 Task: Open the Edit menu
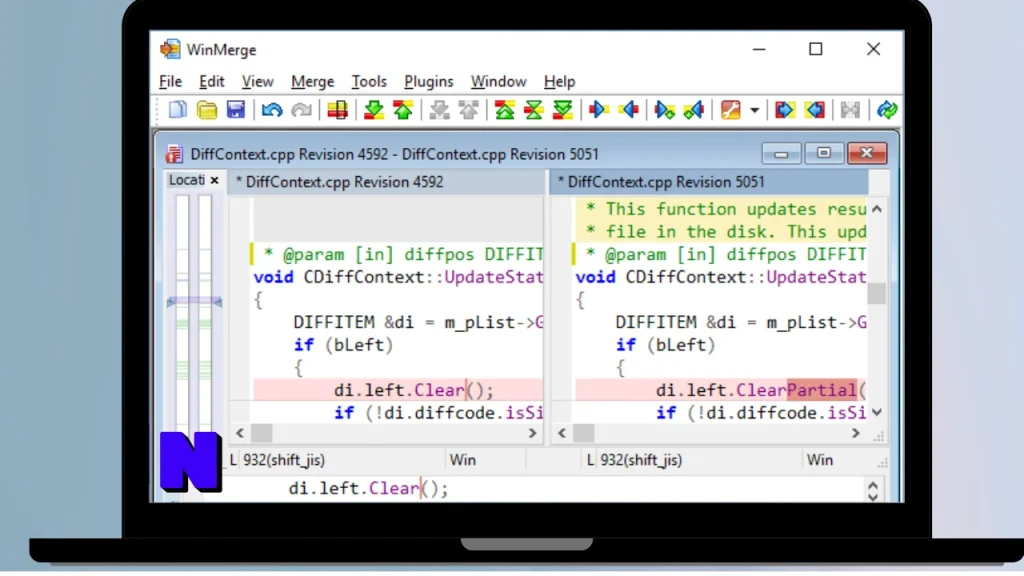click(x=212, y=82)
